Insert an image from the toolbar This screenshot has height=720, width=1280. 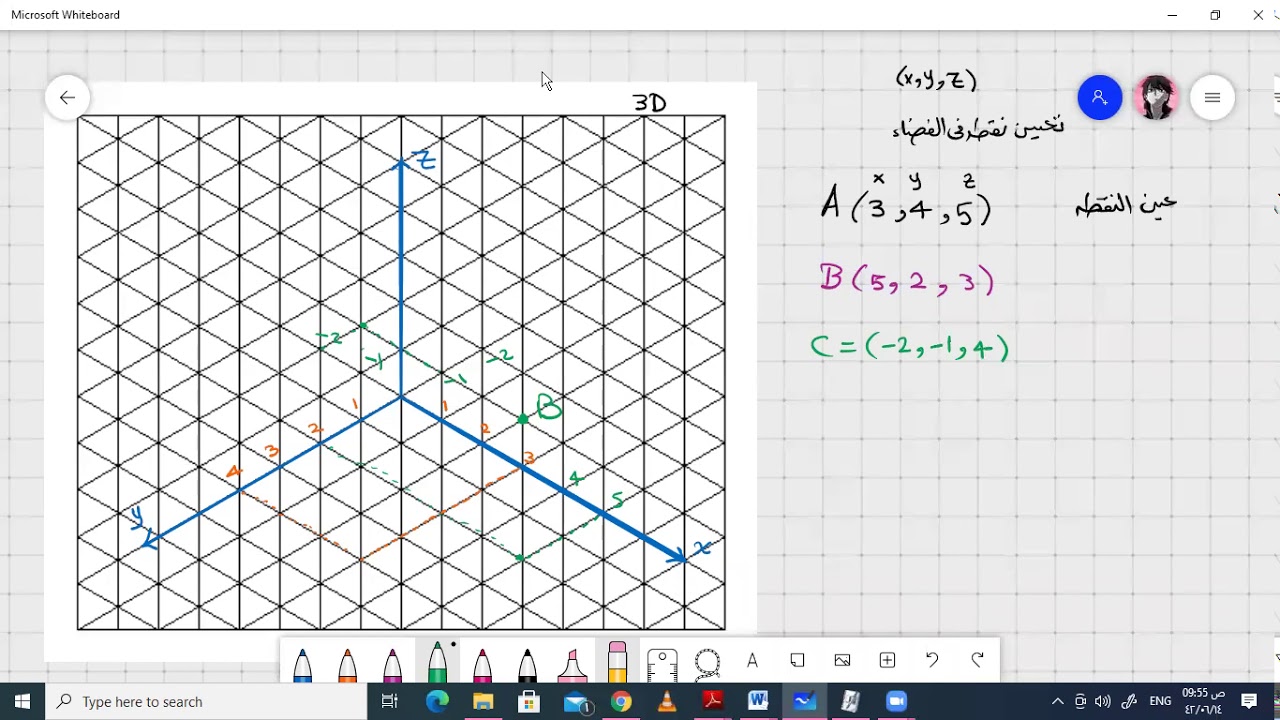842,660
